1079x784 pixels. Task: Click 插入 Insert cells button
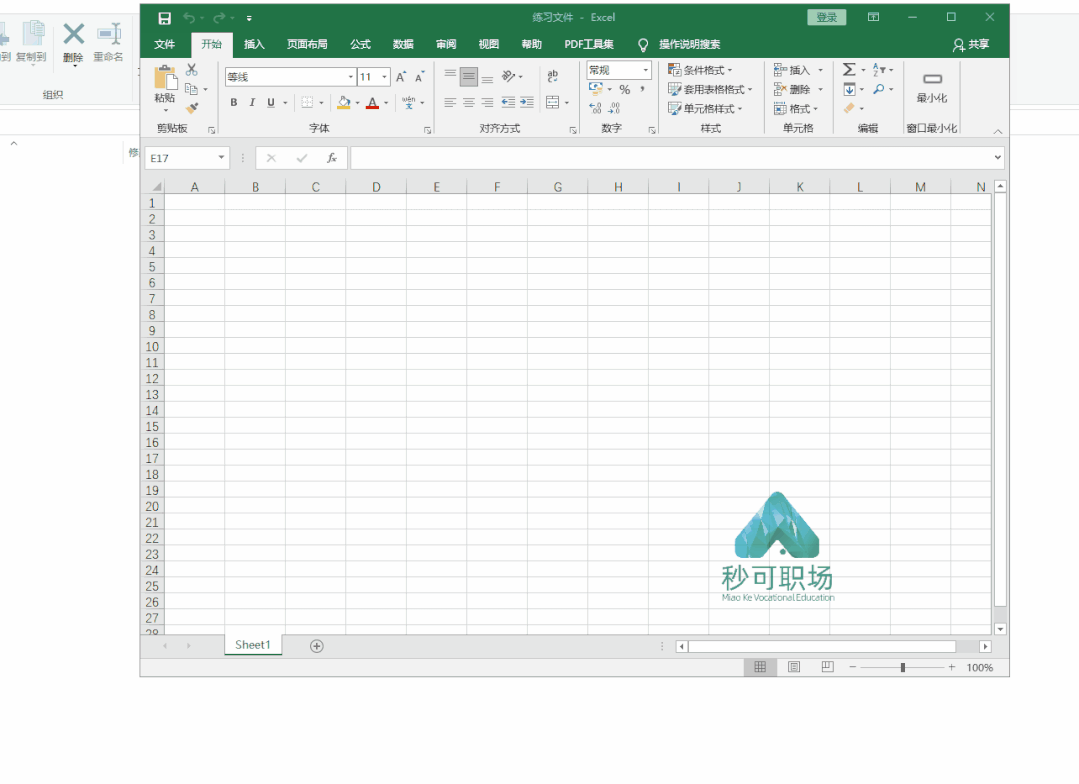coord(798,70)
